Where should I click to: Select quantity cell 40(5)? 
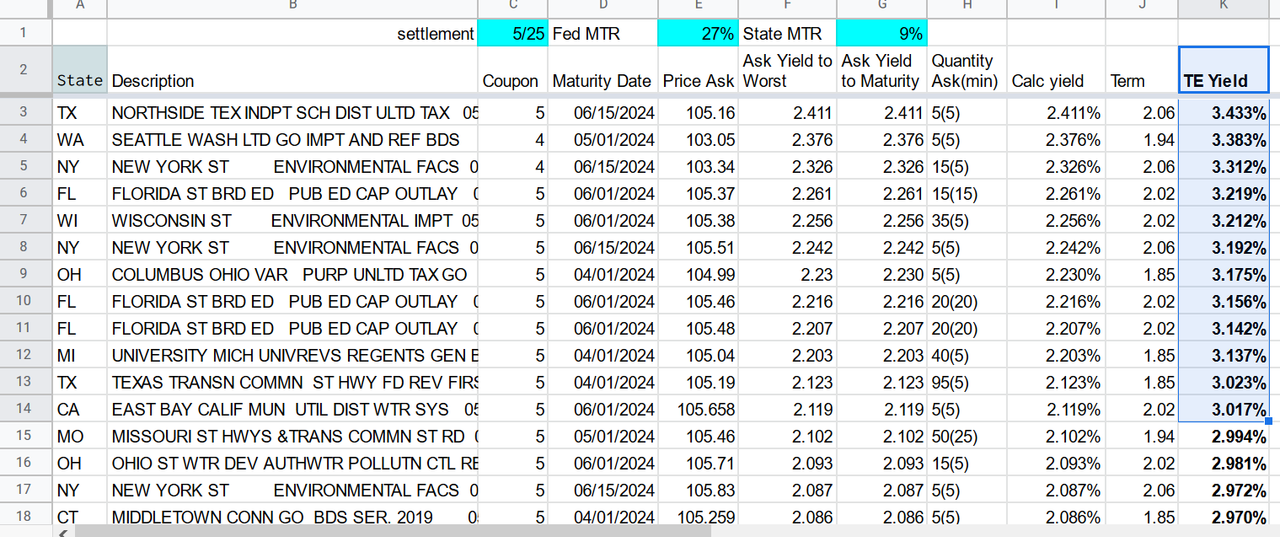(966, 355)
